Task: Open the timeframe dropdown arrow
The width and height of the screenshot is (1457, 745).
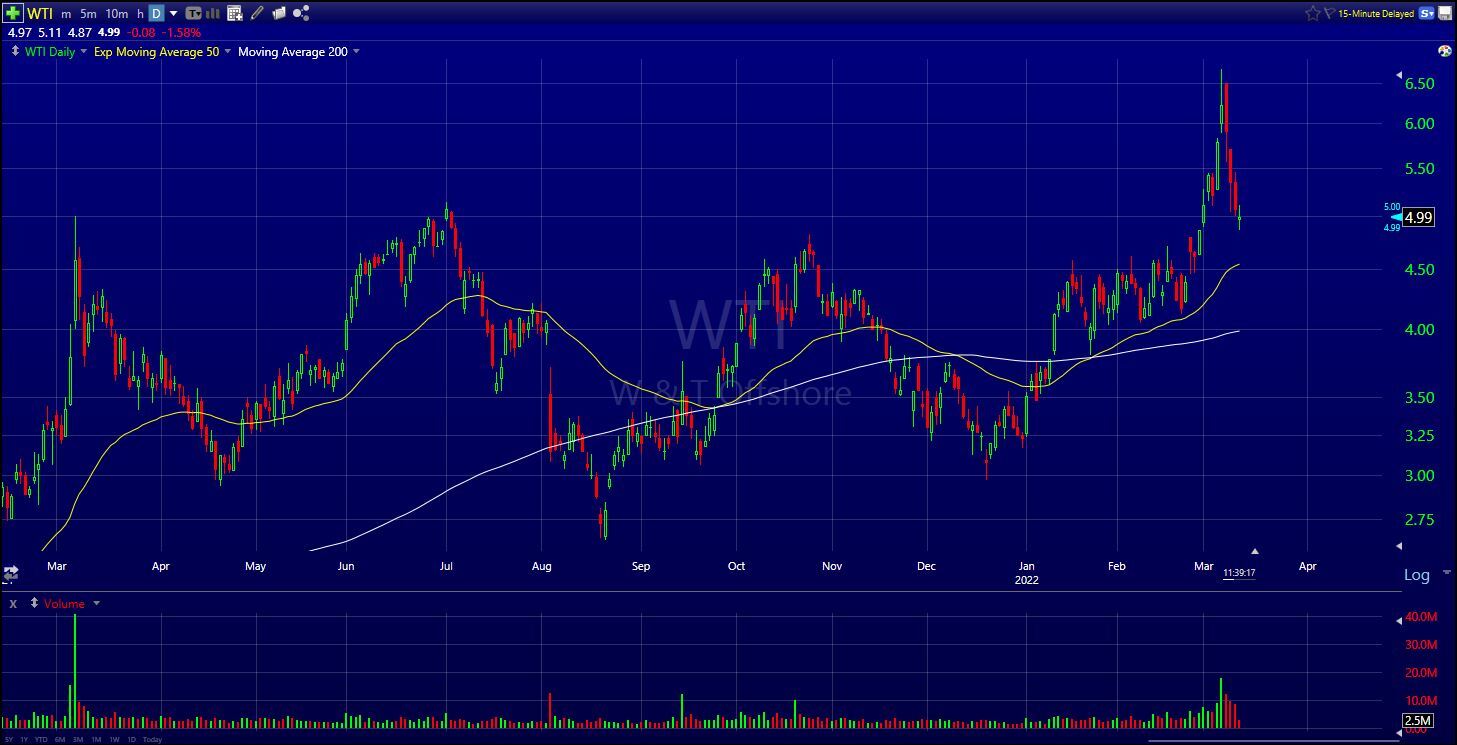Action: pyautogui.click(x=173, y=14)
